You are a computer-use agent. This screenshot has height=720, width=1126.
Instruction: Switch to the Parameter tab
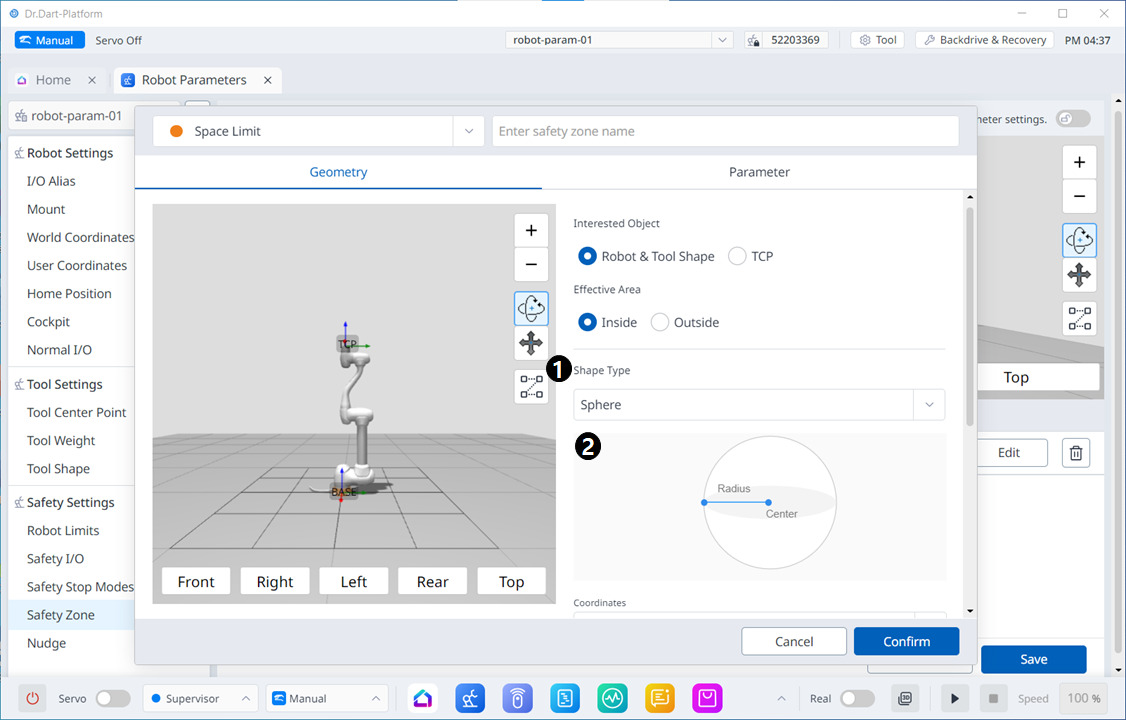tap(759, 172)
